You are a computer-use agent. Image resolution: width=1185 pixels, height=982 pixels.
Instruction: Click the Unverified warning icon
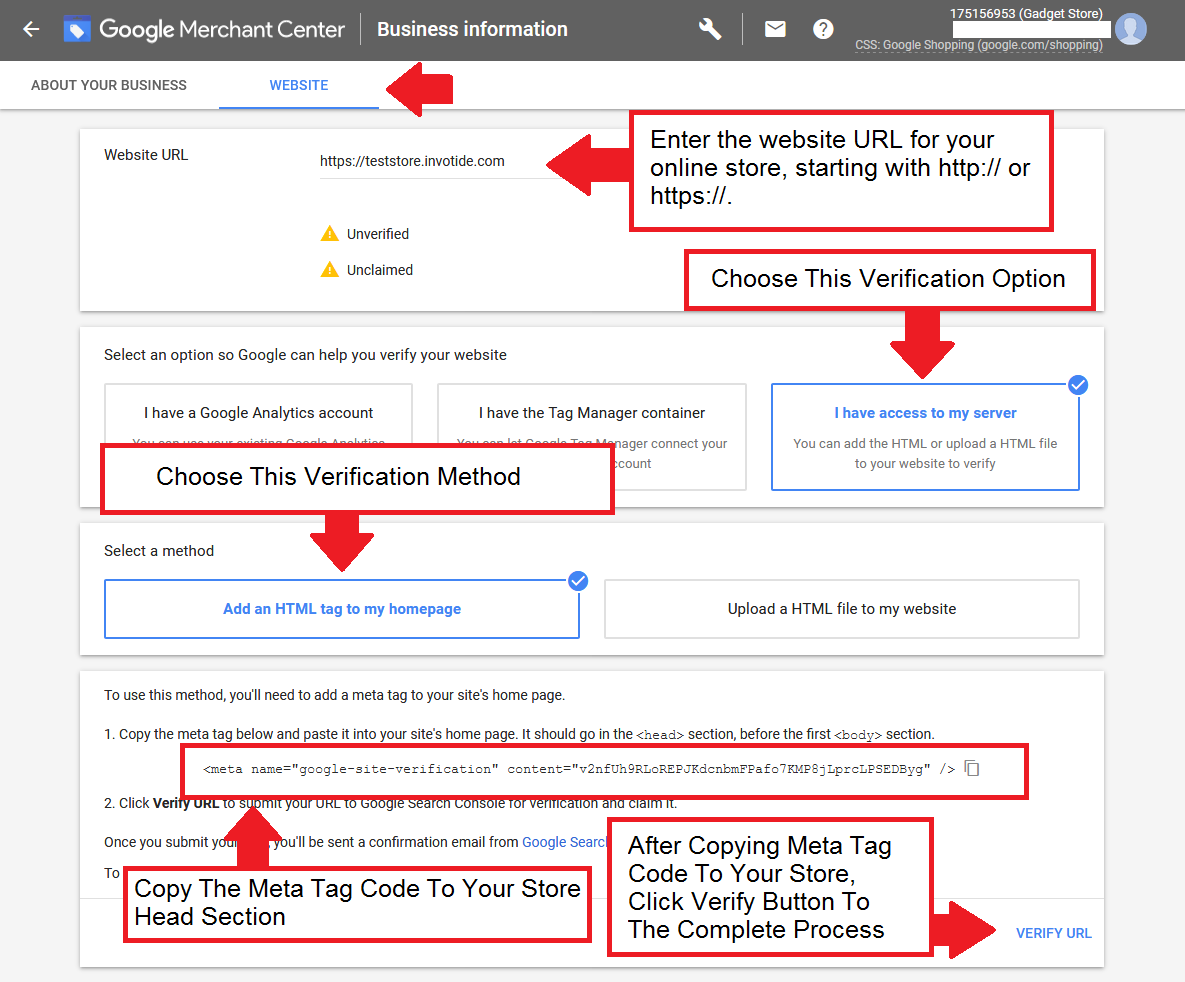(x=329, y=234)
